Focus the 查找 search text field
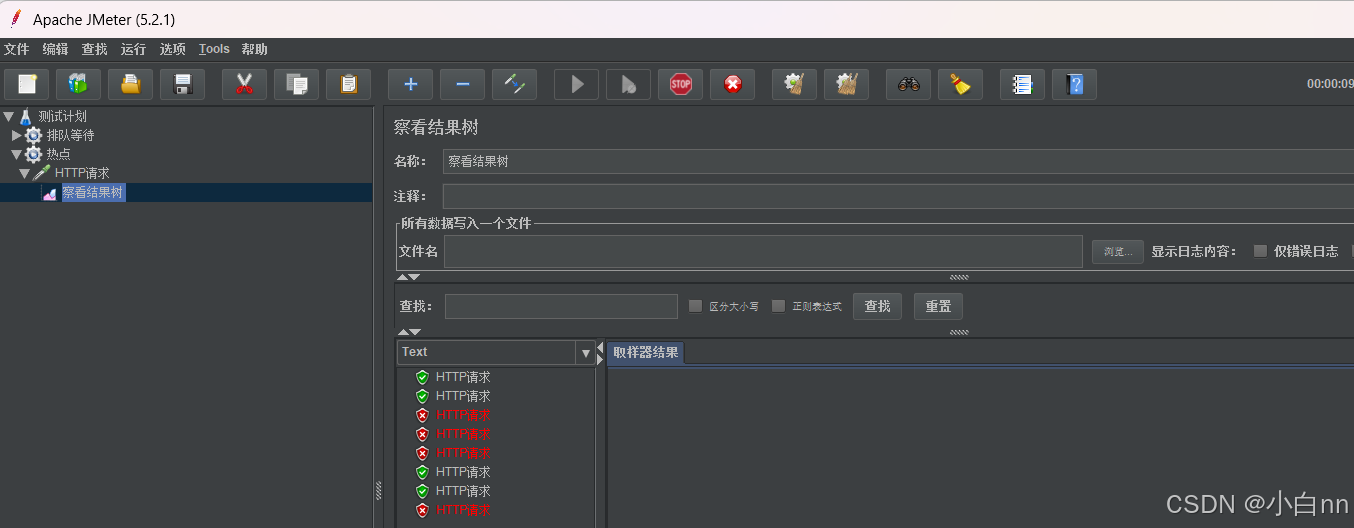Viewport: 1354px width, 528px height. coord(561,306)
